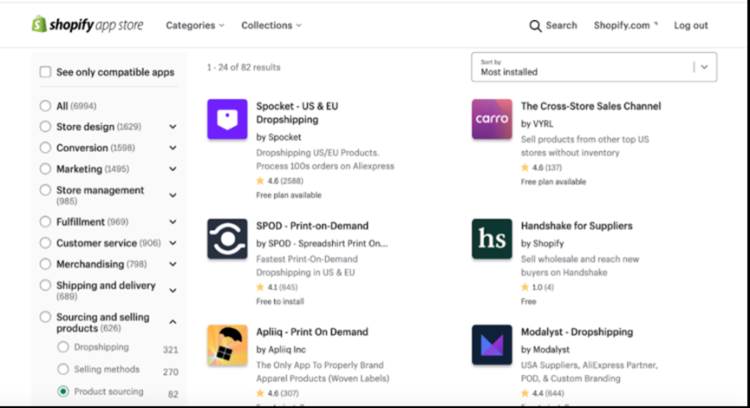Select the Shipping and delivery radio button
This screenshot has width=750, height=408.
pyautogui.click(x=45, y=285)
